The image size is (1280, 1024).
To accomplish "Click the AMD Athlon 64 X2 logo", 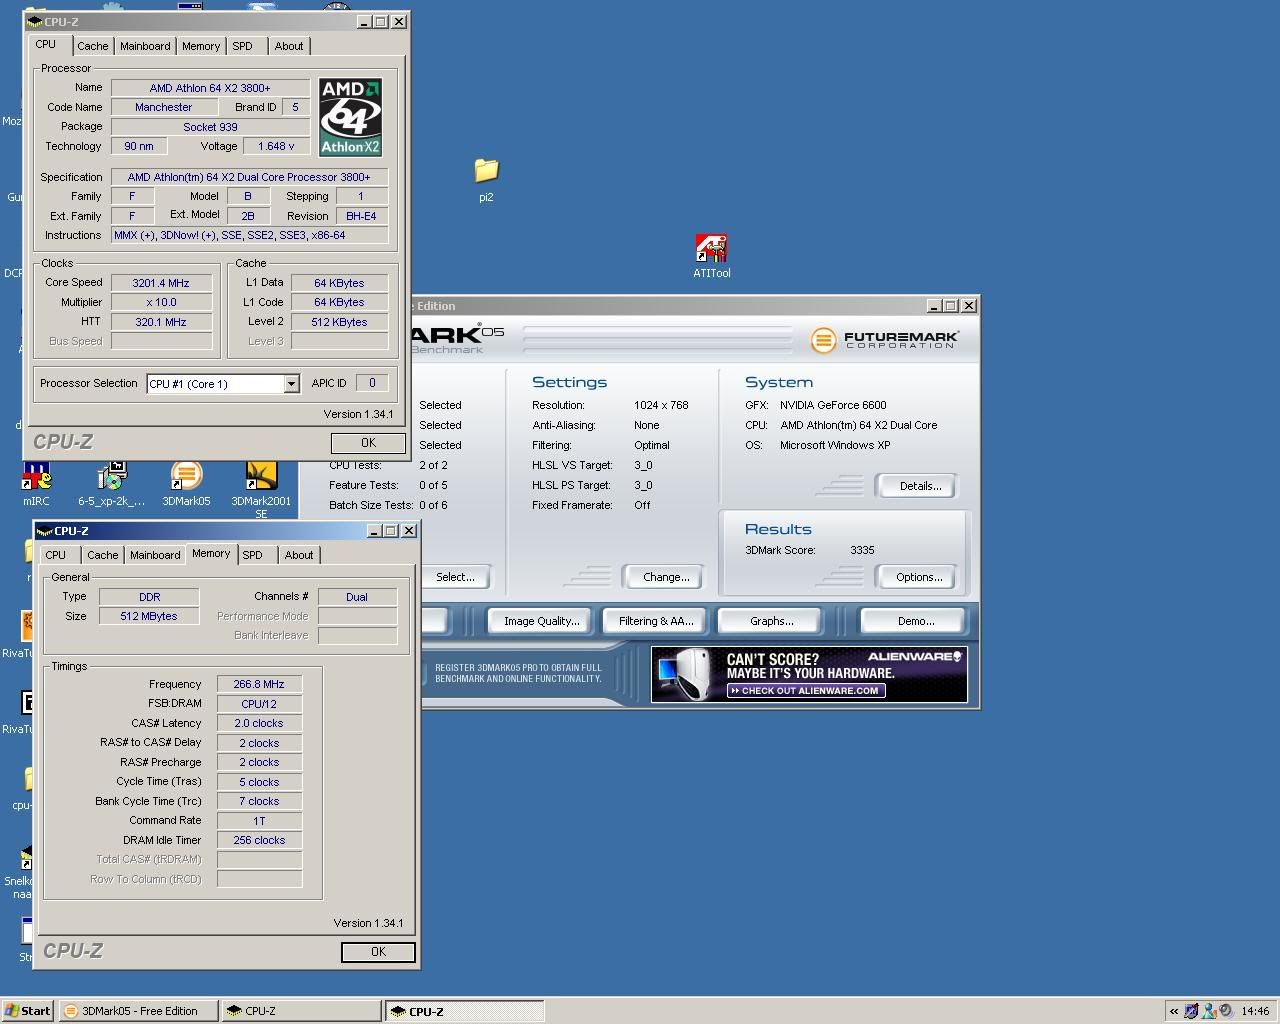I will point(350,117).
